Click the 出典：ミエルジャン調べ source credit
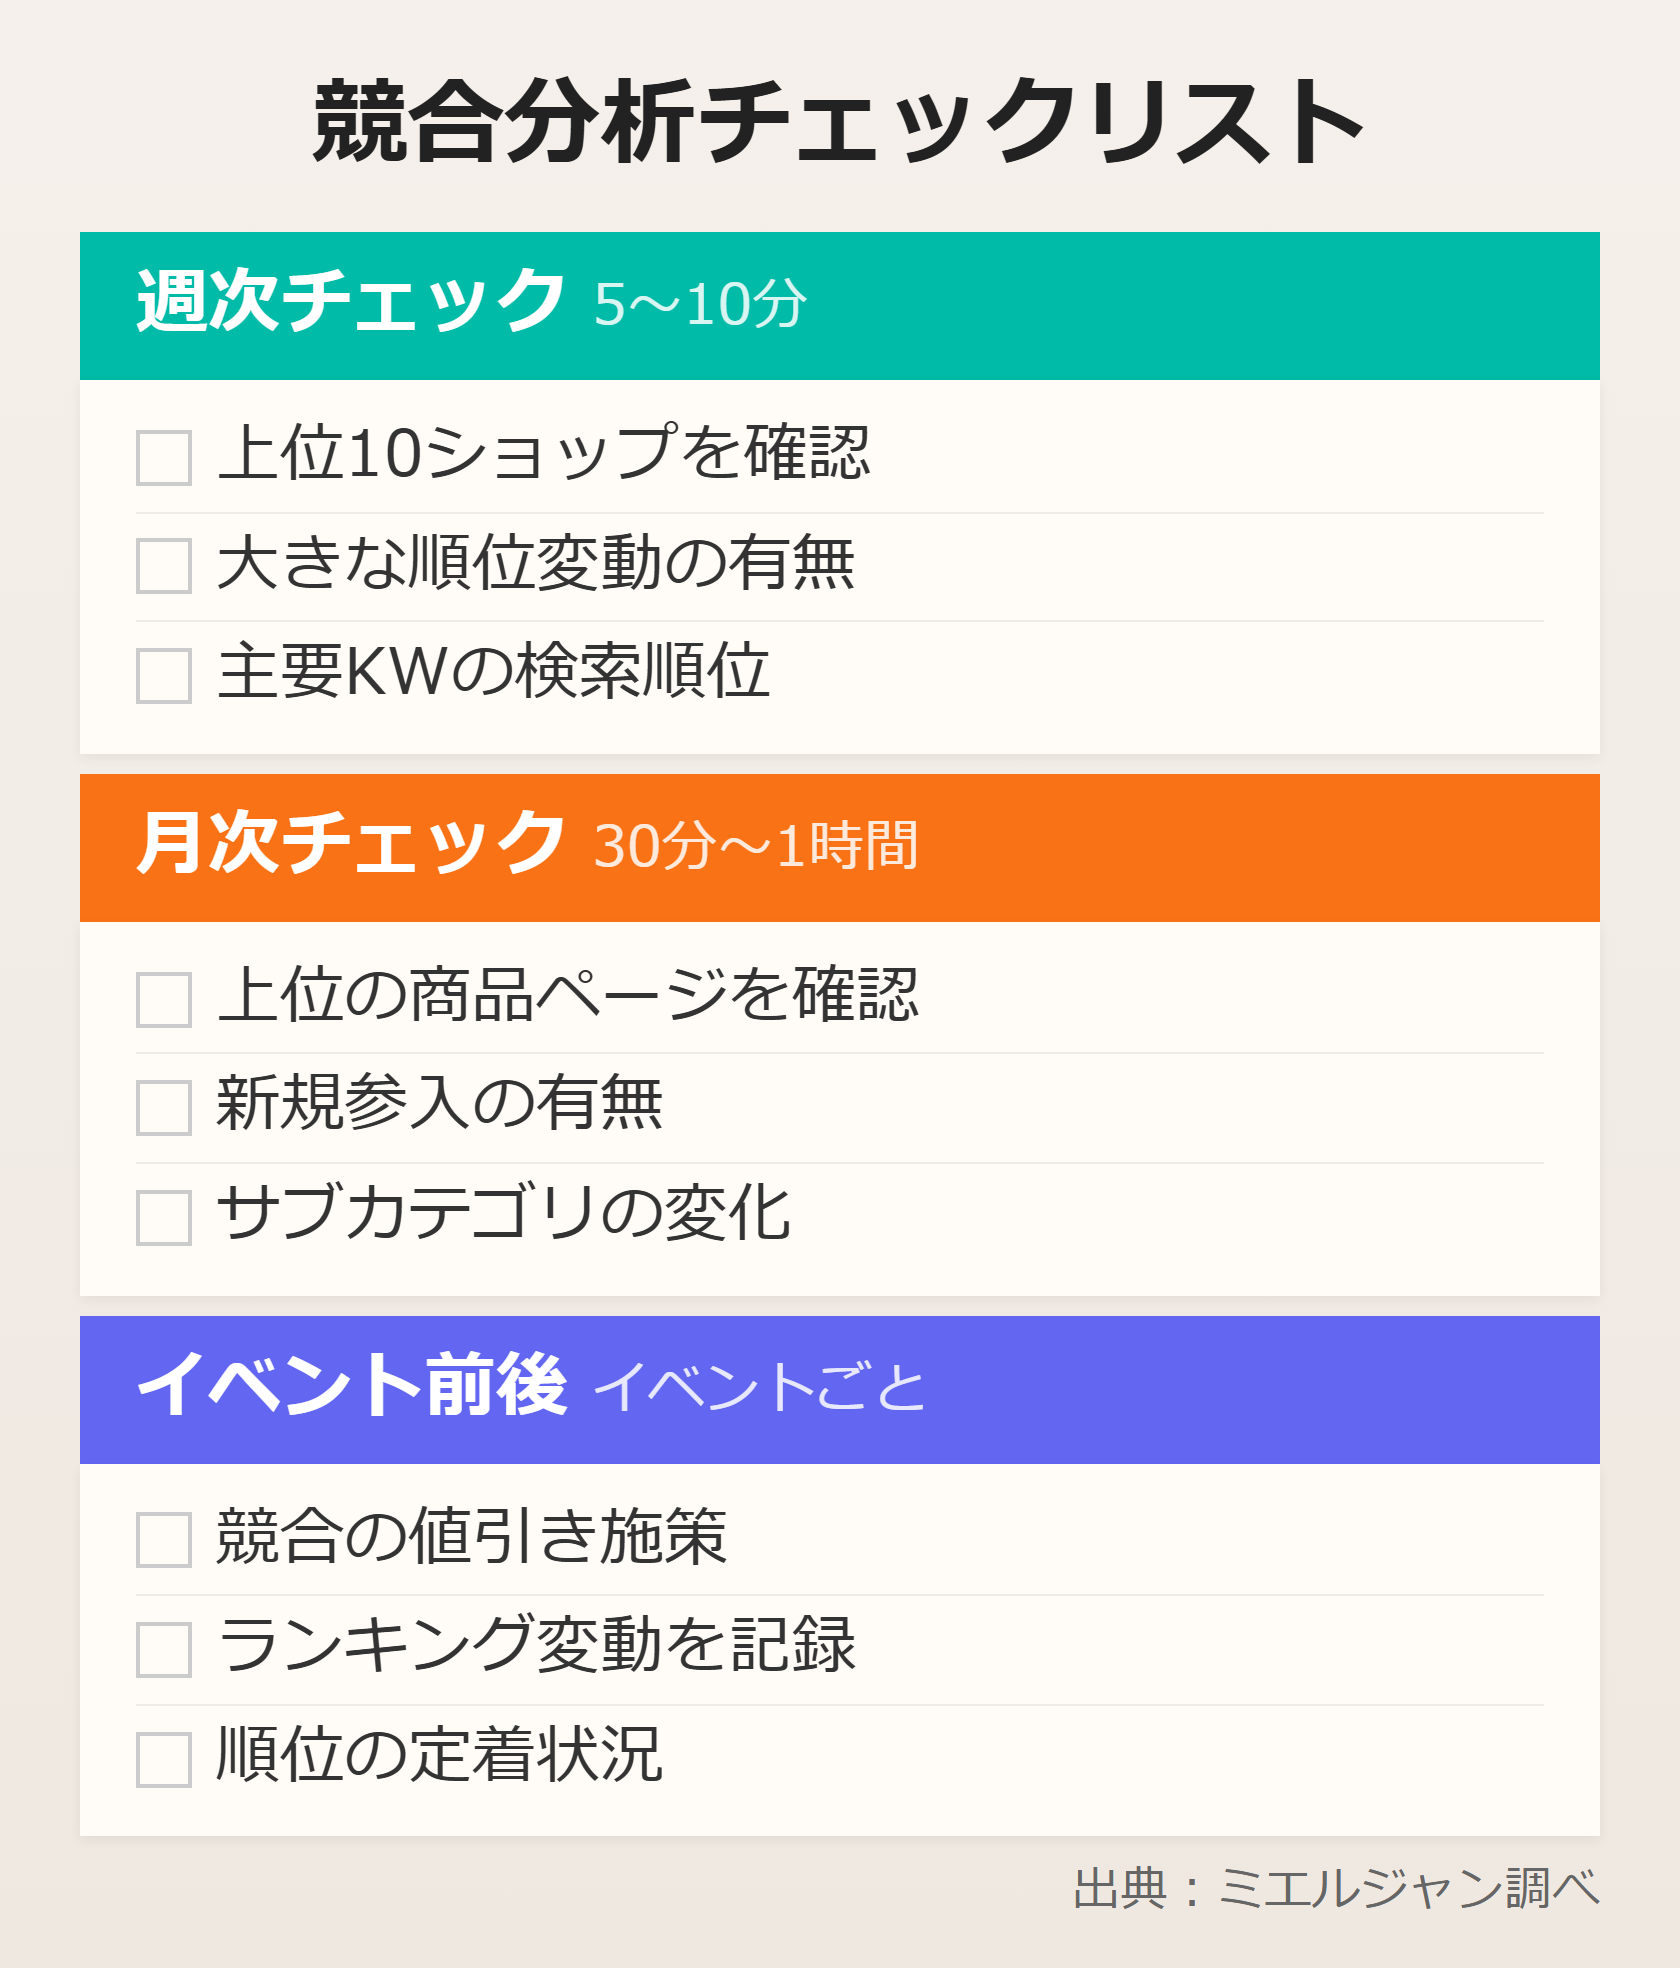The height and width of the screenshot is (1970, 1680). tap(1336, 1889)
